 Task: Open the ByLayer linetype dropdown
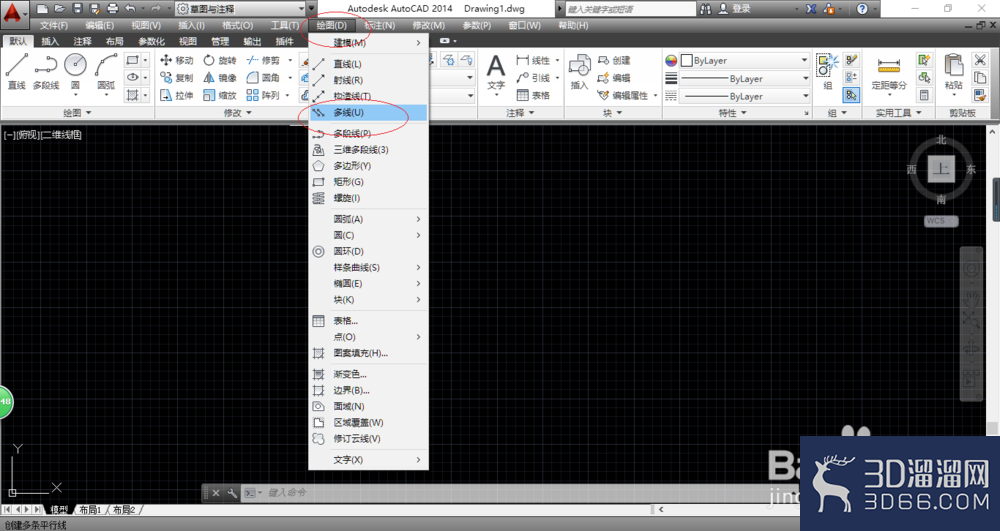744,96
